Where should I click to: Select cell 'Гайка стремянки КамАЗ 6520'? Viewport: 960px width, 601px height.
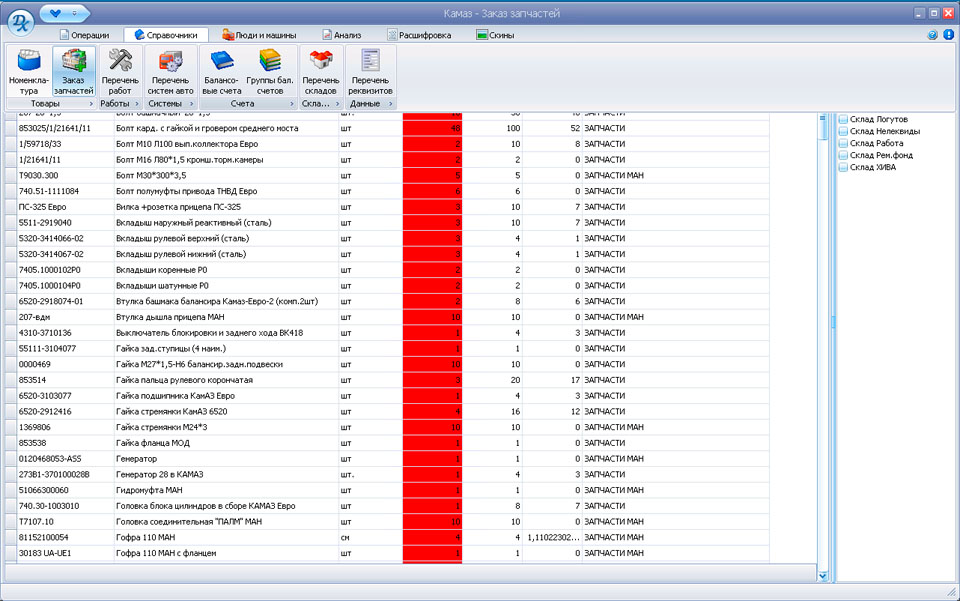pyautogui.click(x=226, y=411)
